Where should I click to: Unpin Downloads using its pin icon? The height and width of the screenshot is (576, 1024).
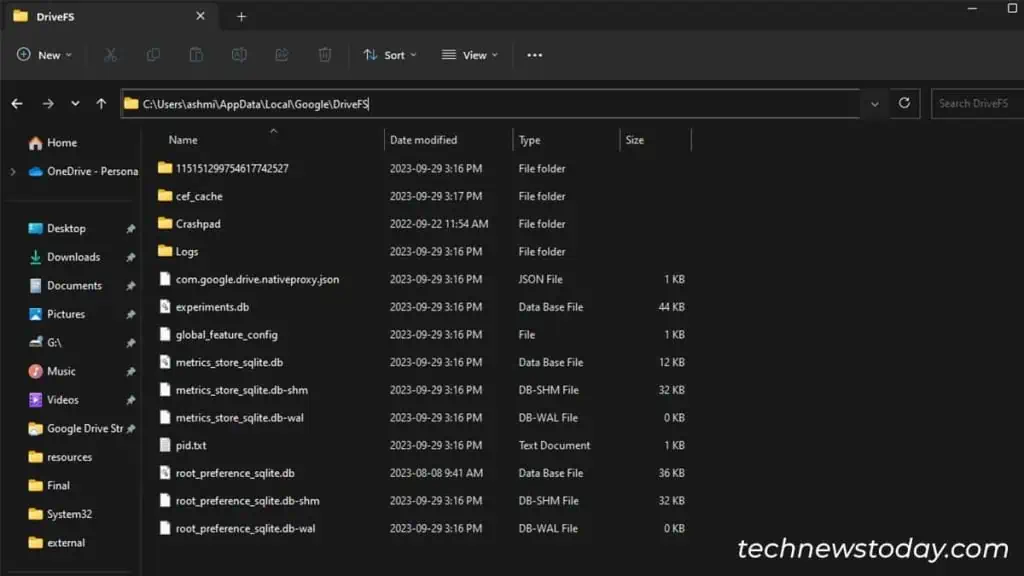pyautogui.click(x=131, y=257)
